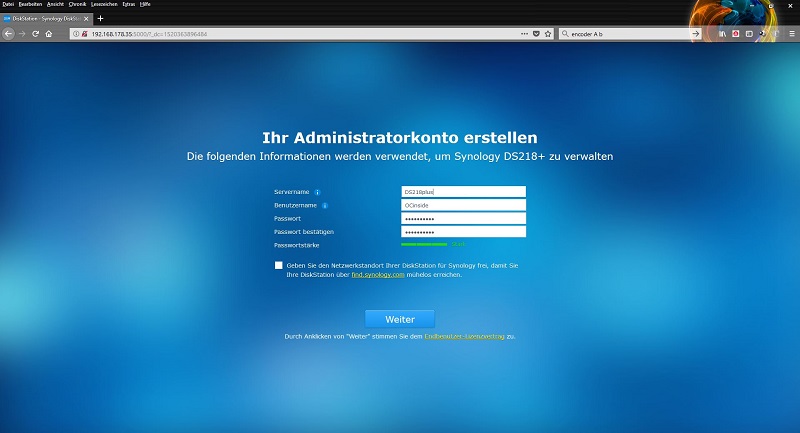Viewport: 800px width, 433px height.
Task: Go back to the previous page
Action: [8, 34]
